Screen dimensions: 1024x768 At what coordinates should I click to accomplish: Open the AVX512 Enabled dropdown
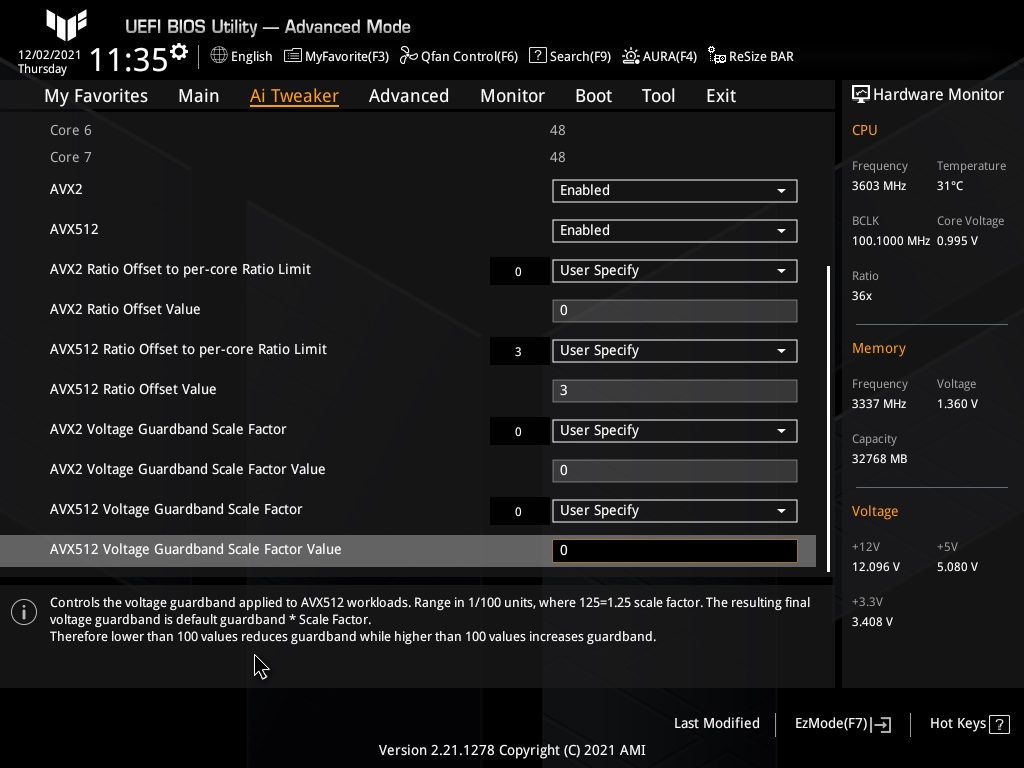point(675,231)
